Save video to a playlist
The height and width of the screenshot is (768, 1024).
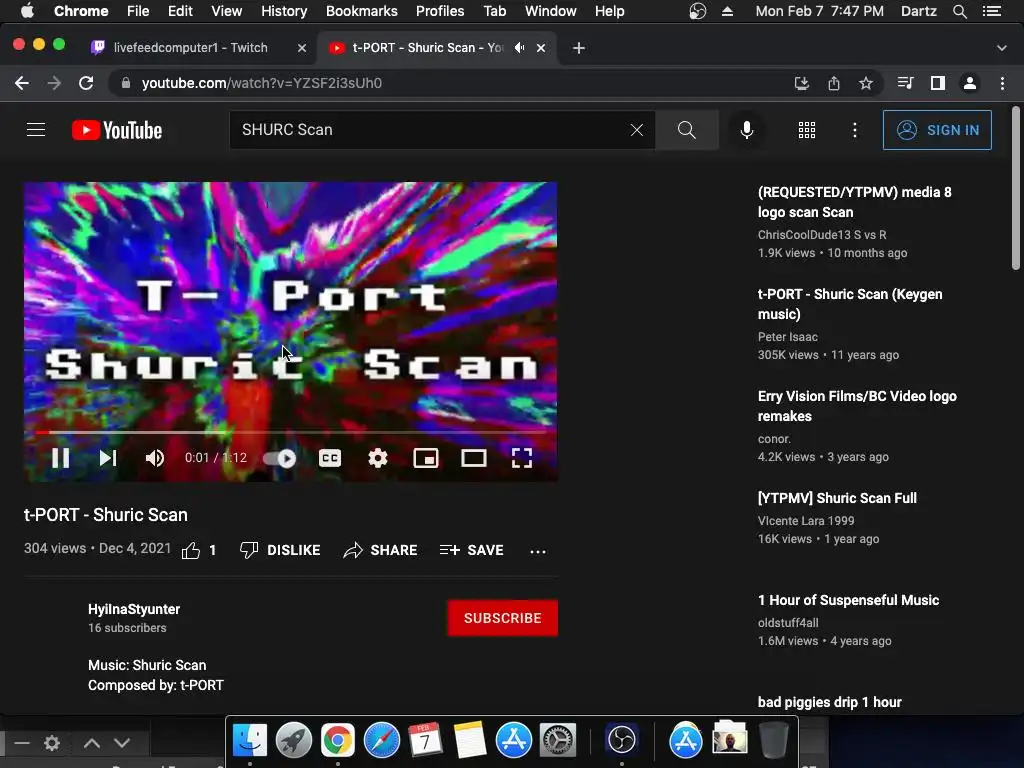(472, 551)
